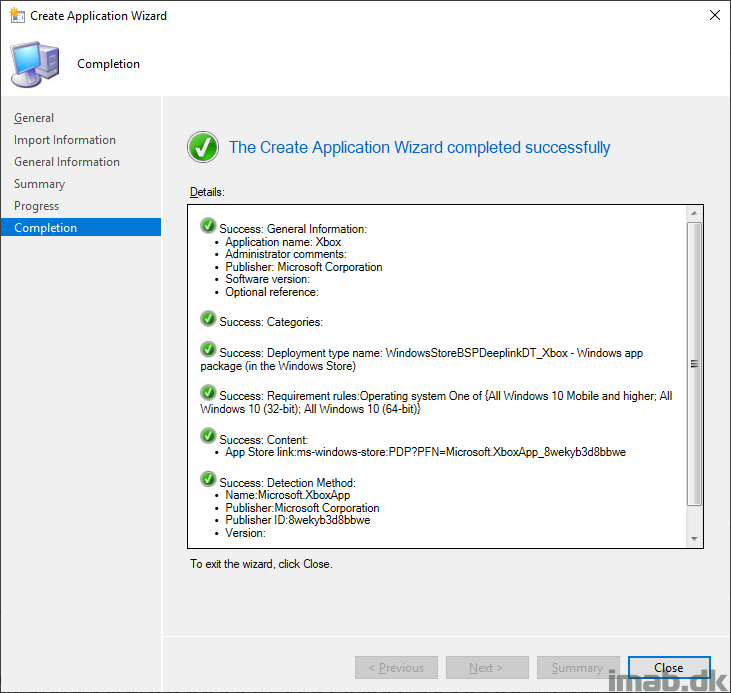Click the computer icon in wizard header
Screen dimensions: 731x693
pos(35,64)
